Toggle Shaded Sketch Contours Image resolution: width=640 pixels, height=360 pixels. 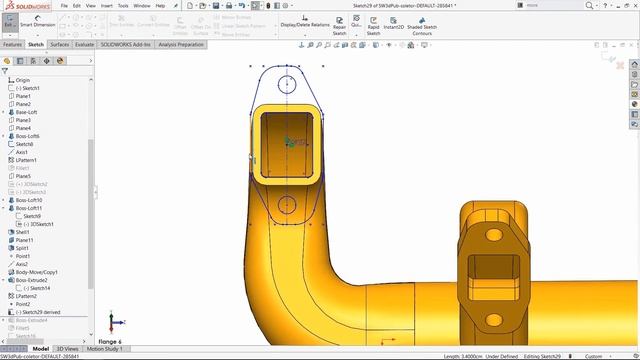pyautogui.click(x=422, y=26)
